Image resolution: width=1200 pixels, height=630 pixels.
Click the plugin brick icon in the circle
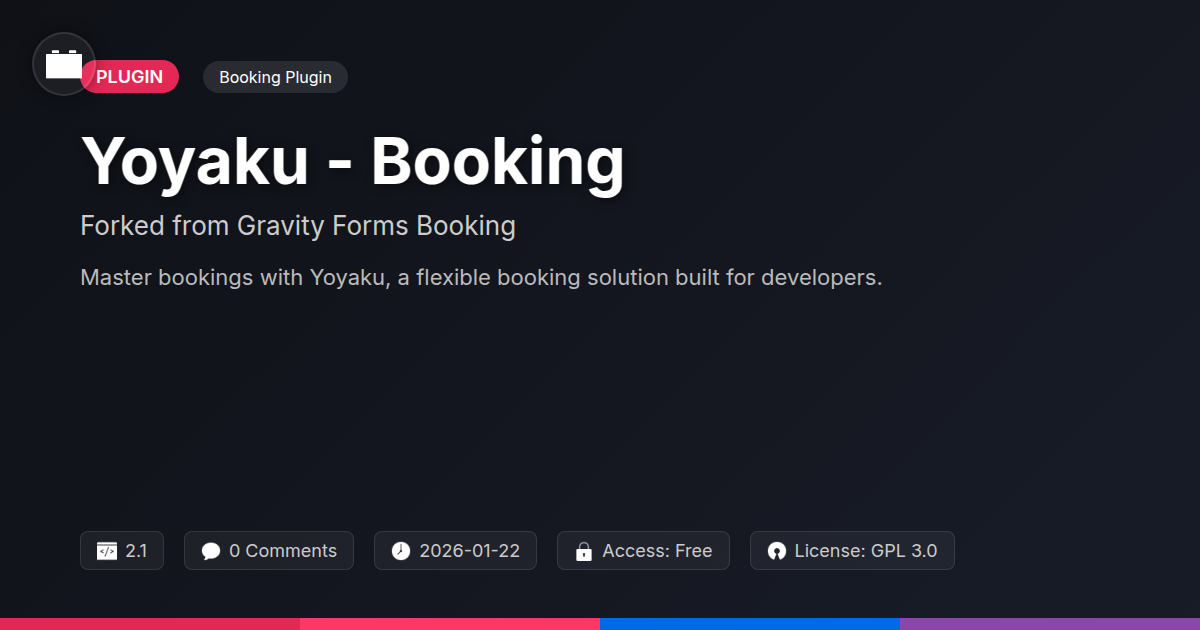point(64,65)
